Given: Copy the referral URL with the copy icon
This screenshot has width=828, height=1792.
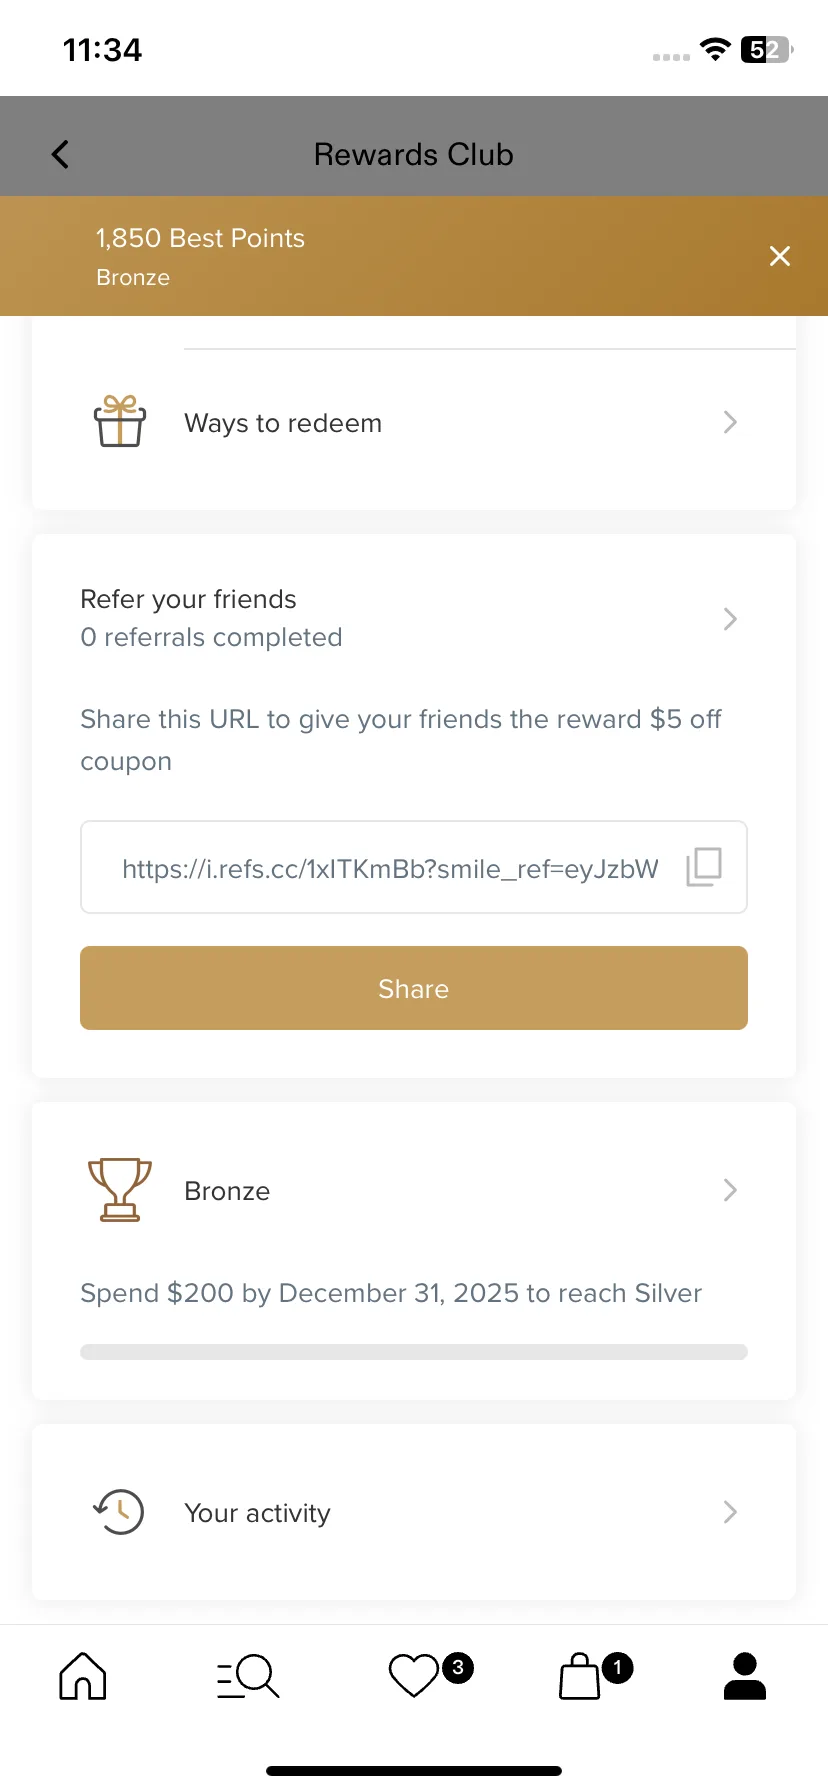Looking at the screenshot, I should [x=704, y=866].
